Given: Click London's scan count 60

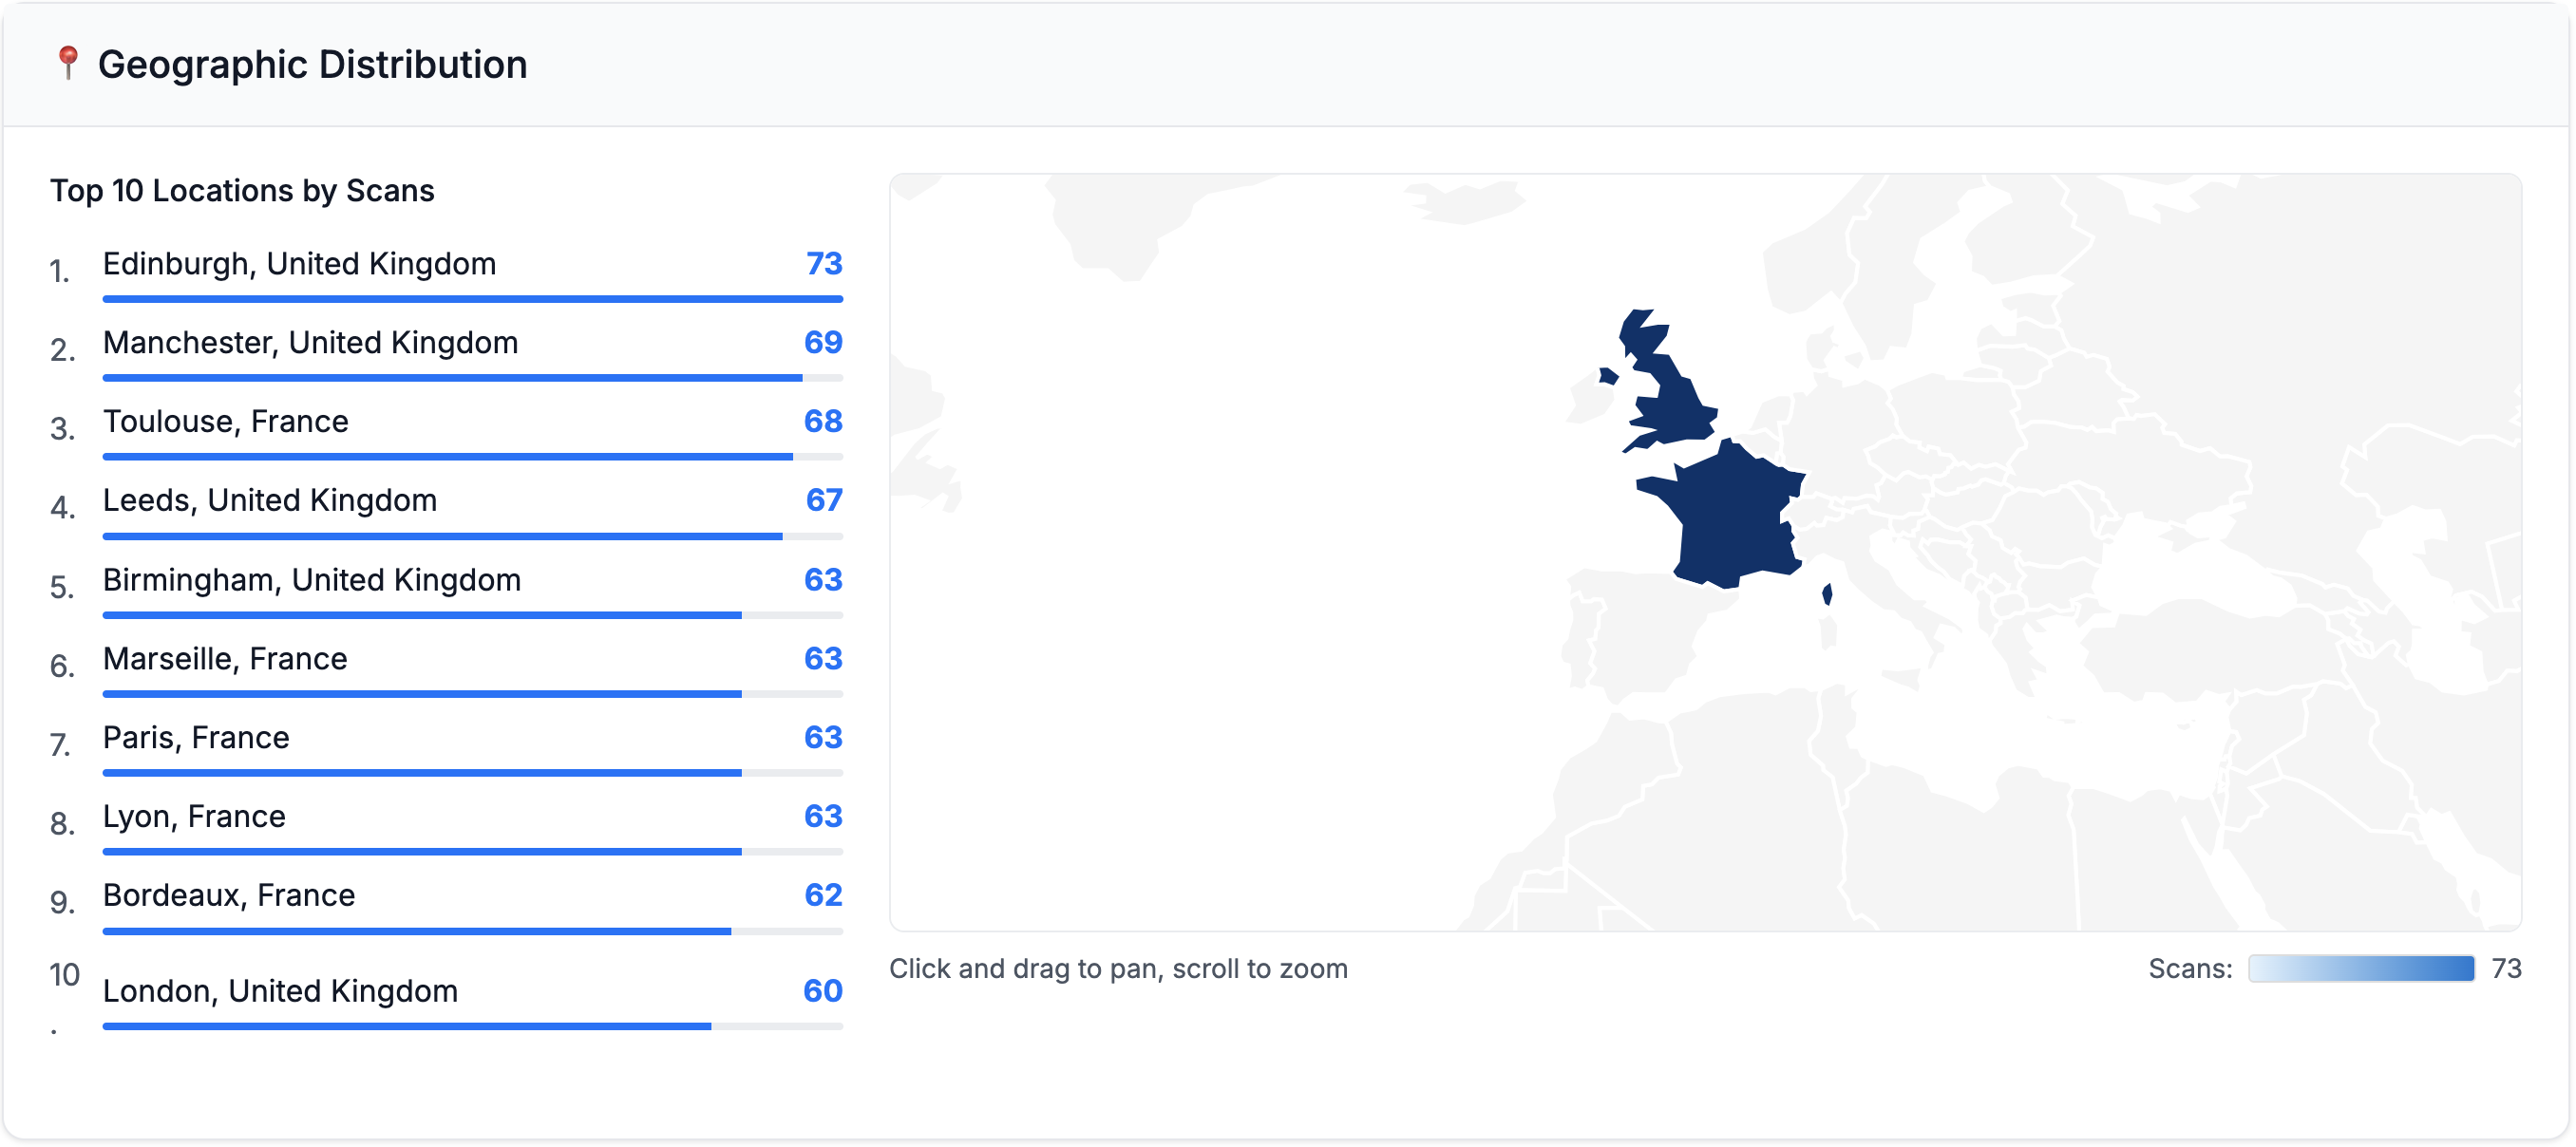Looking at the screenshot, I should (822, 992).
